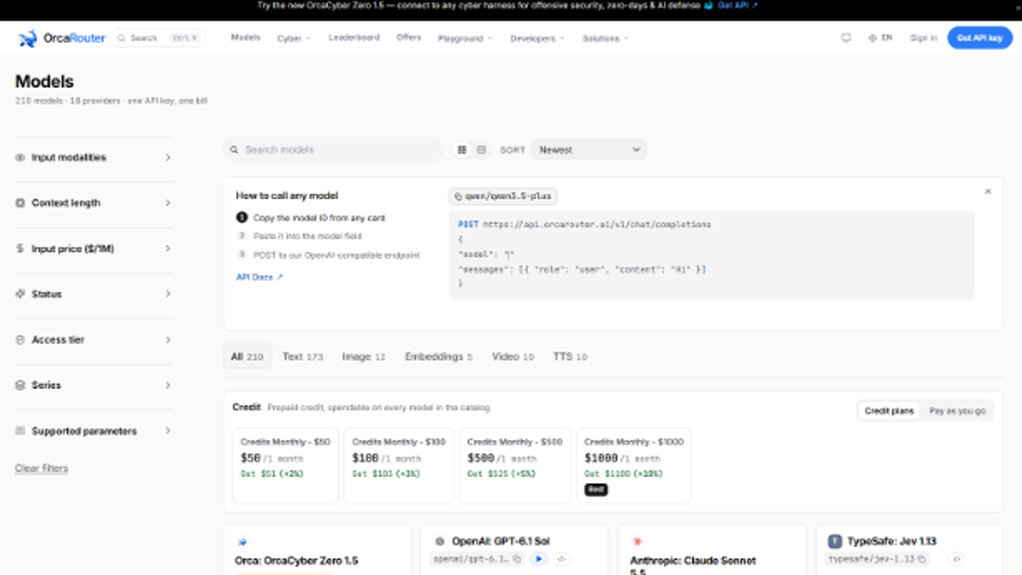Click Clear filters link

[42, 468]
